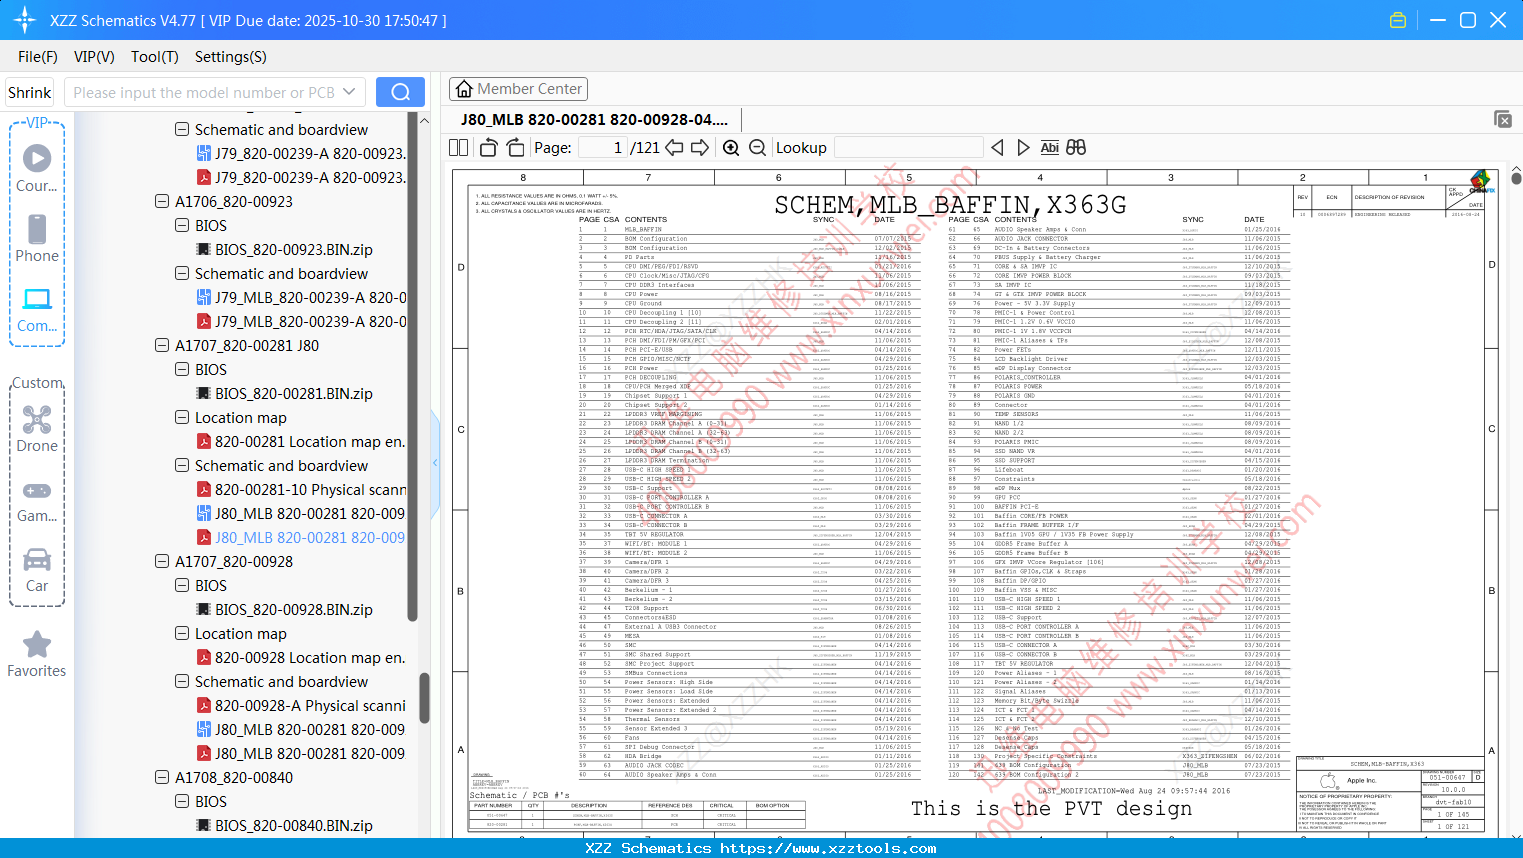Open BIOS_820-00928.BIN.zip in the tree
The height and width of the screenshot is (858, 1523).
point(284,609)
